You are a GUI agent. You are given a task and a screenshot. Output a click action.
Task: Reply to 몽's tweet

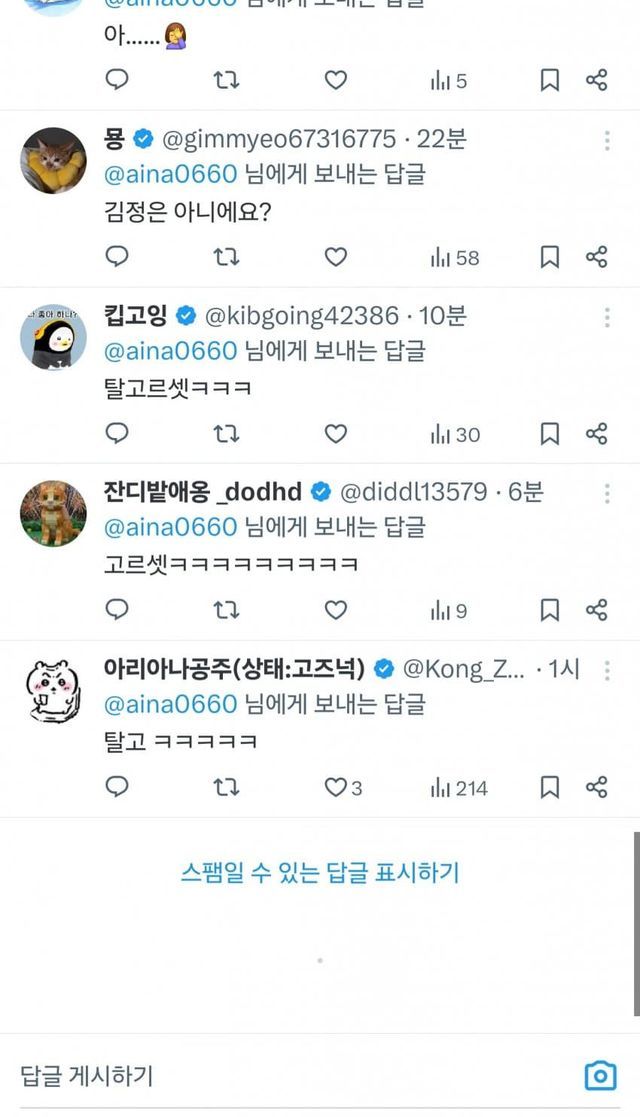118,257
